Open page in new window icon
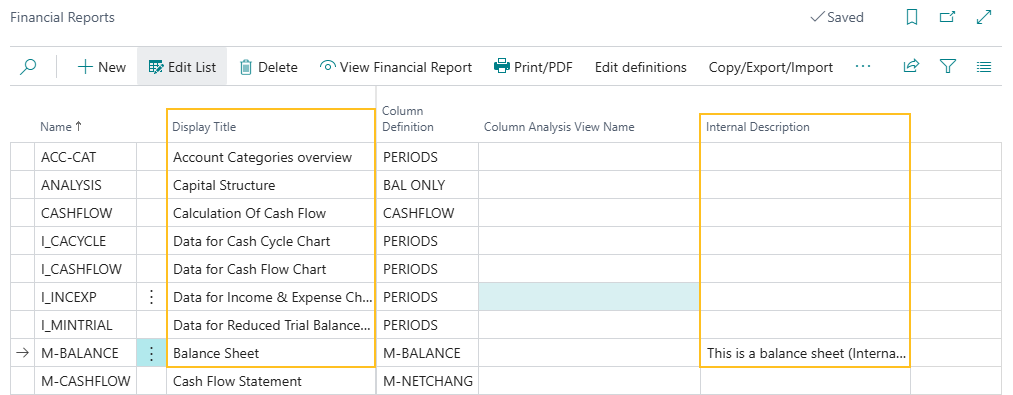The height and width of the screenshot is (395, 1013). [x=947, y=17]
